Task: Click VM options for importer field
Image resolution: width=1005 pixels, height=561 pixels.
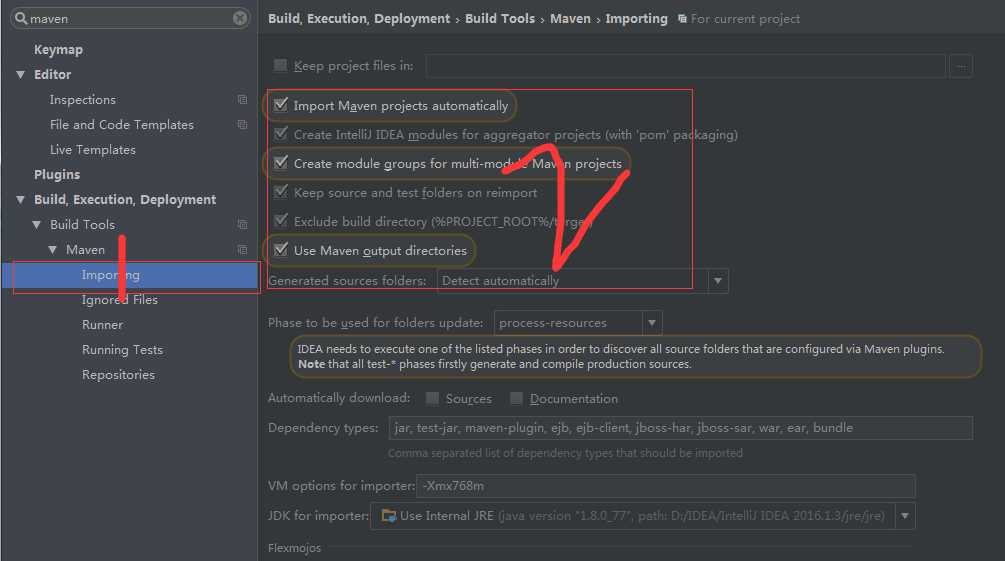Action: click(666, 486)
